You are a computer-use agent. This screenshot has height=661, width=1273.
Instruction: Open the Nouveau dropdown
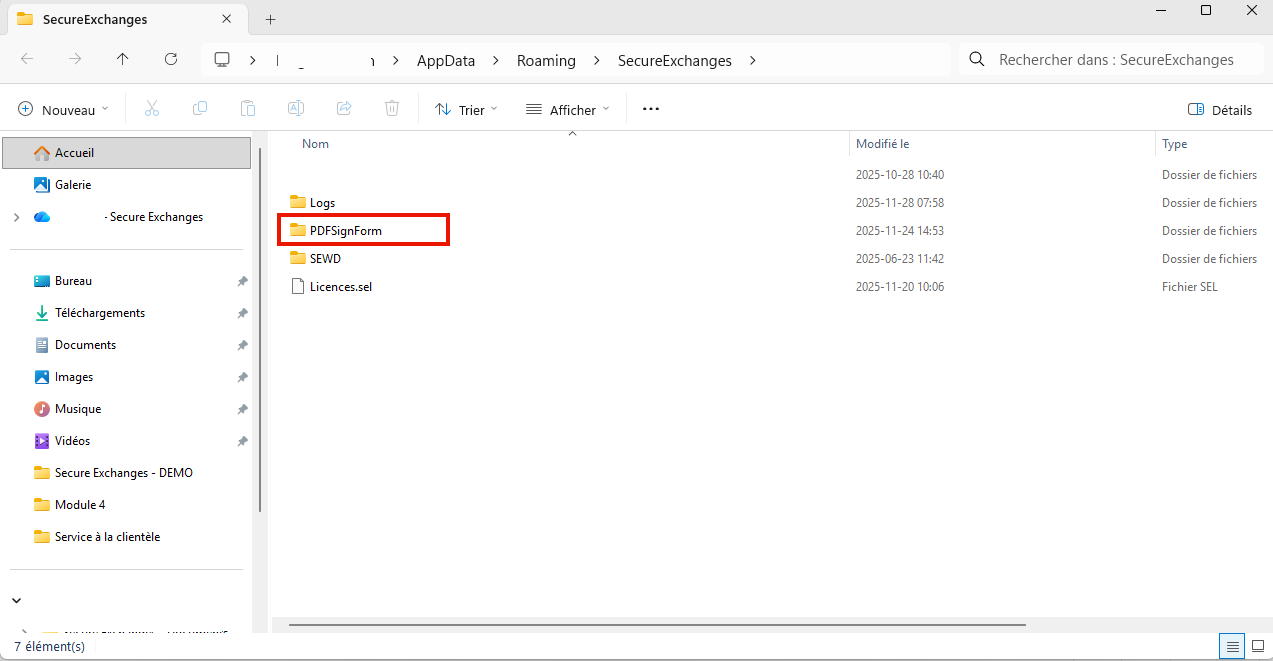[x=63, y=110]
